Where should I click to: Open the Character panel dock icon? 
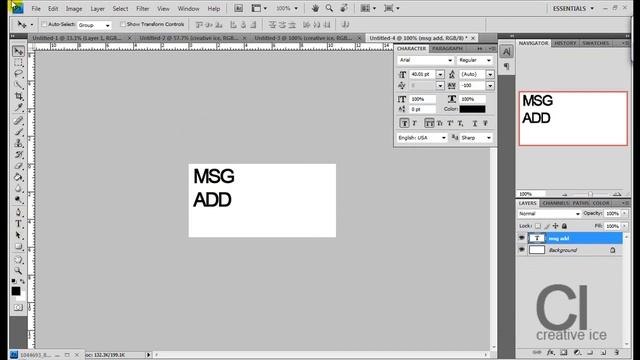pos(507,52)
